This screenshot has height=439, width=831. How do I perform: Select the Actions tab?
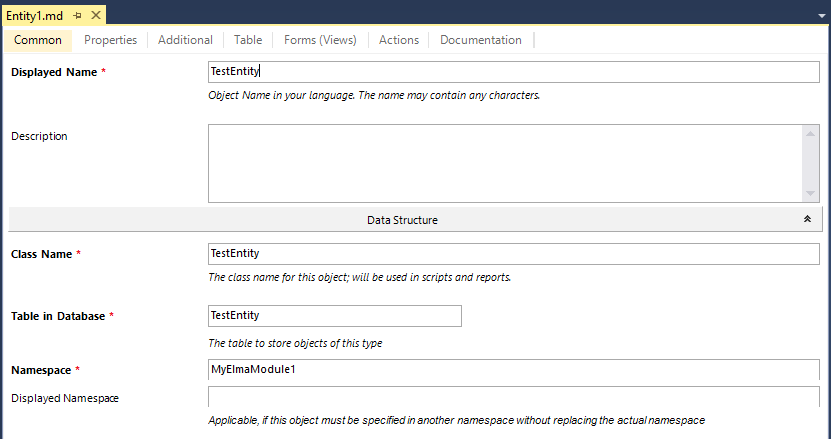click(x=399, y=40)
